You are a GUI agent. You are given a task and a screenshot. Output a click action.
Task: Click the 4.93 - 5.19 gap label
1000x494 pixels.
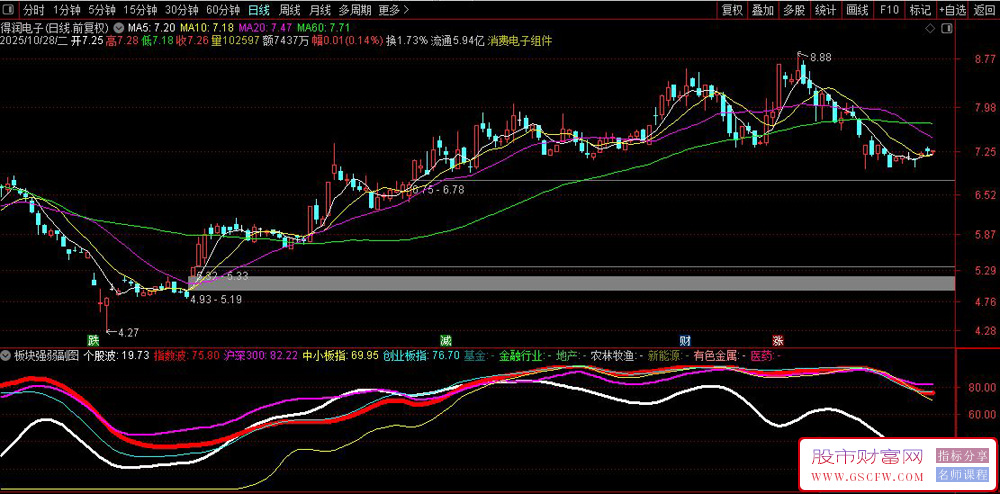click(x=216, y=300)
